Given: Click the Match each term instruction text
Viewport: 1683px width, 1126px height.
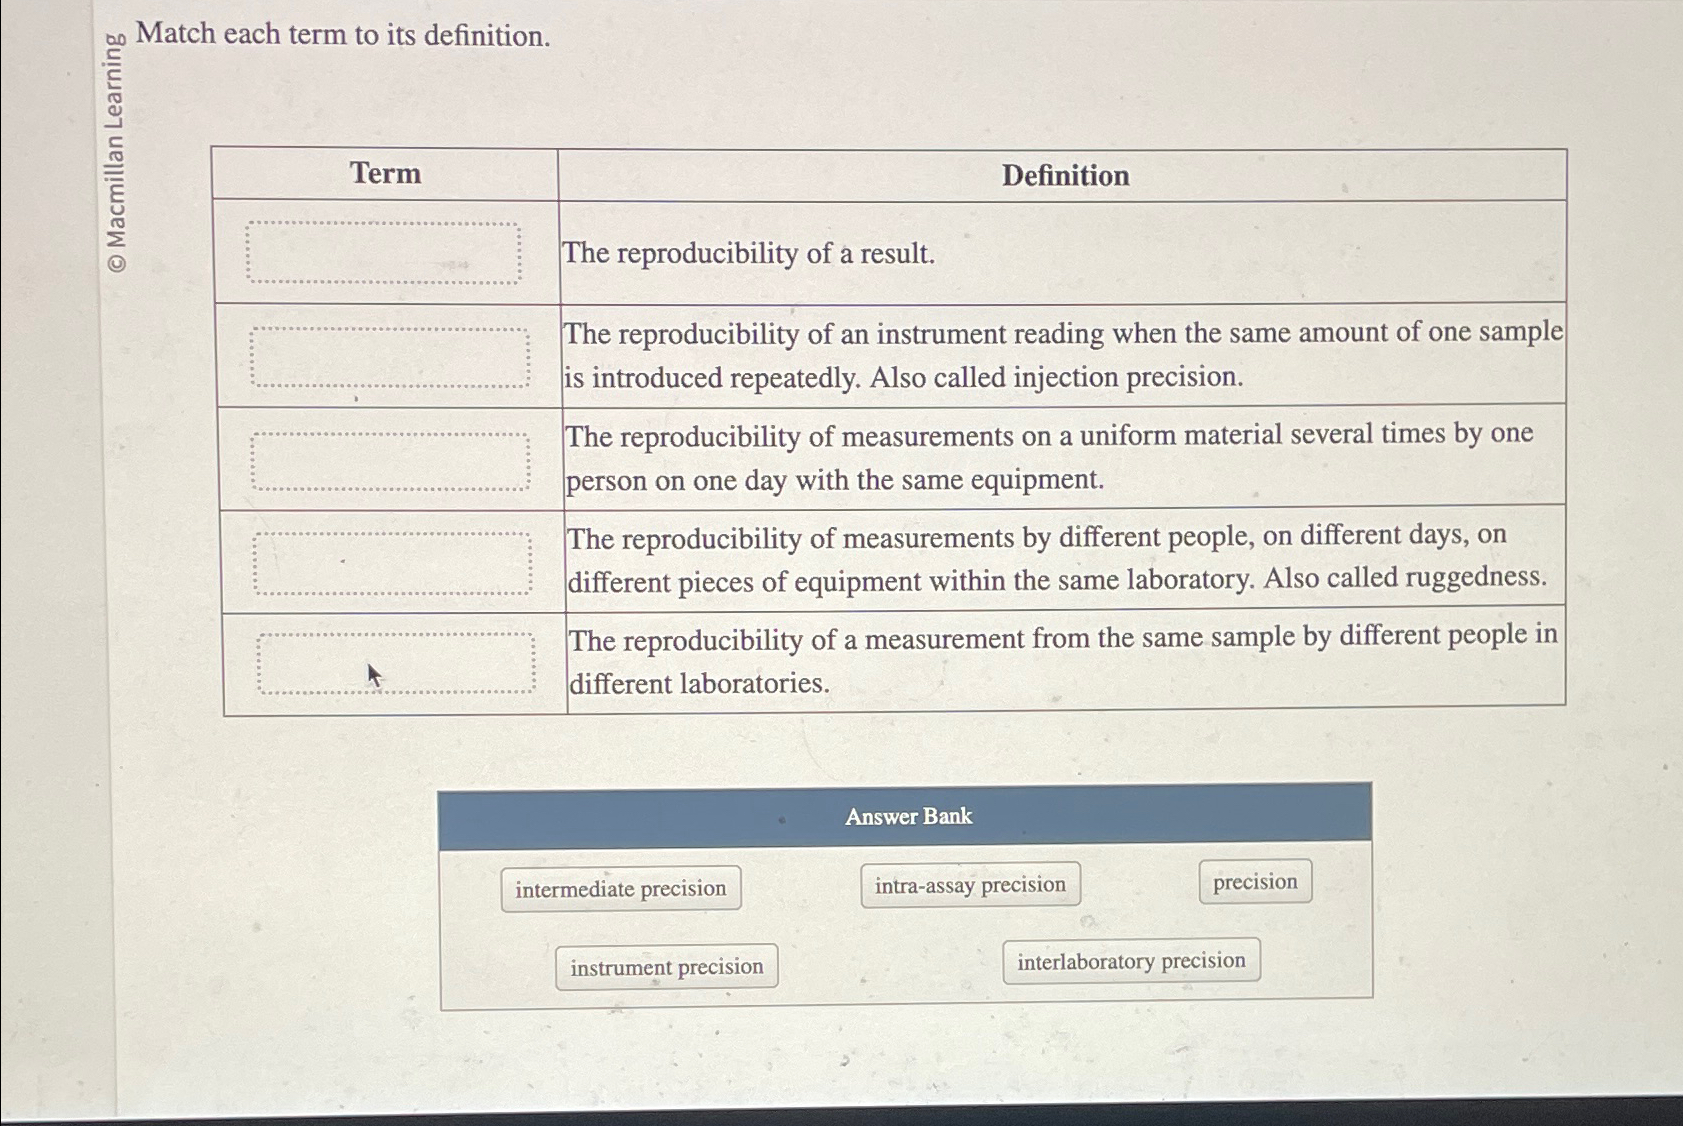Looking at the screenshot, I should coord(343,36).
